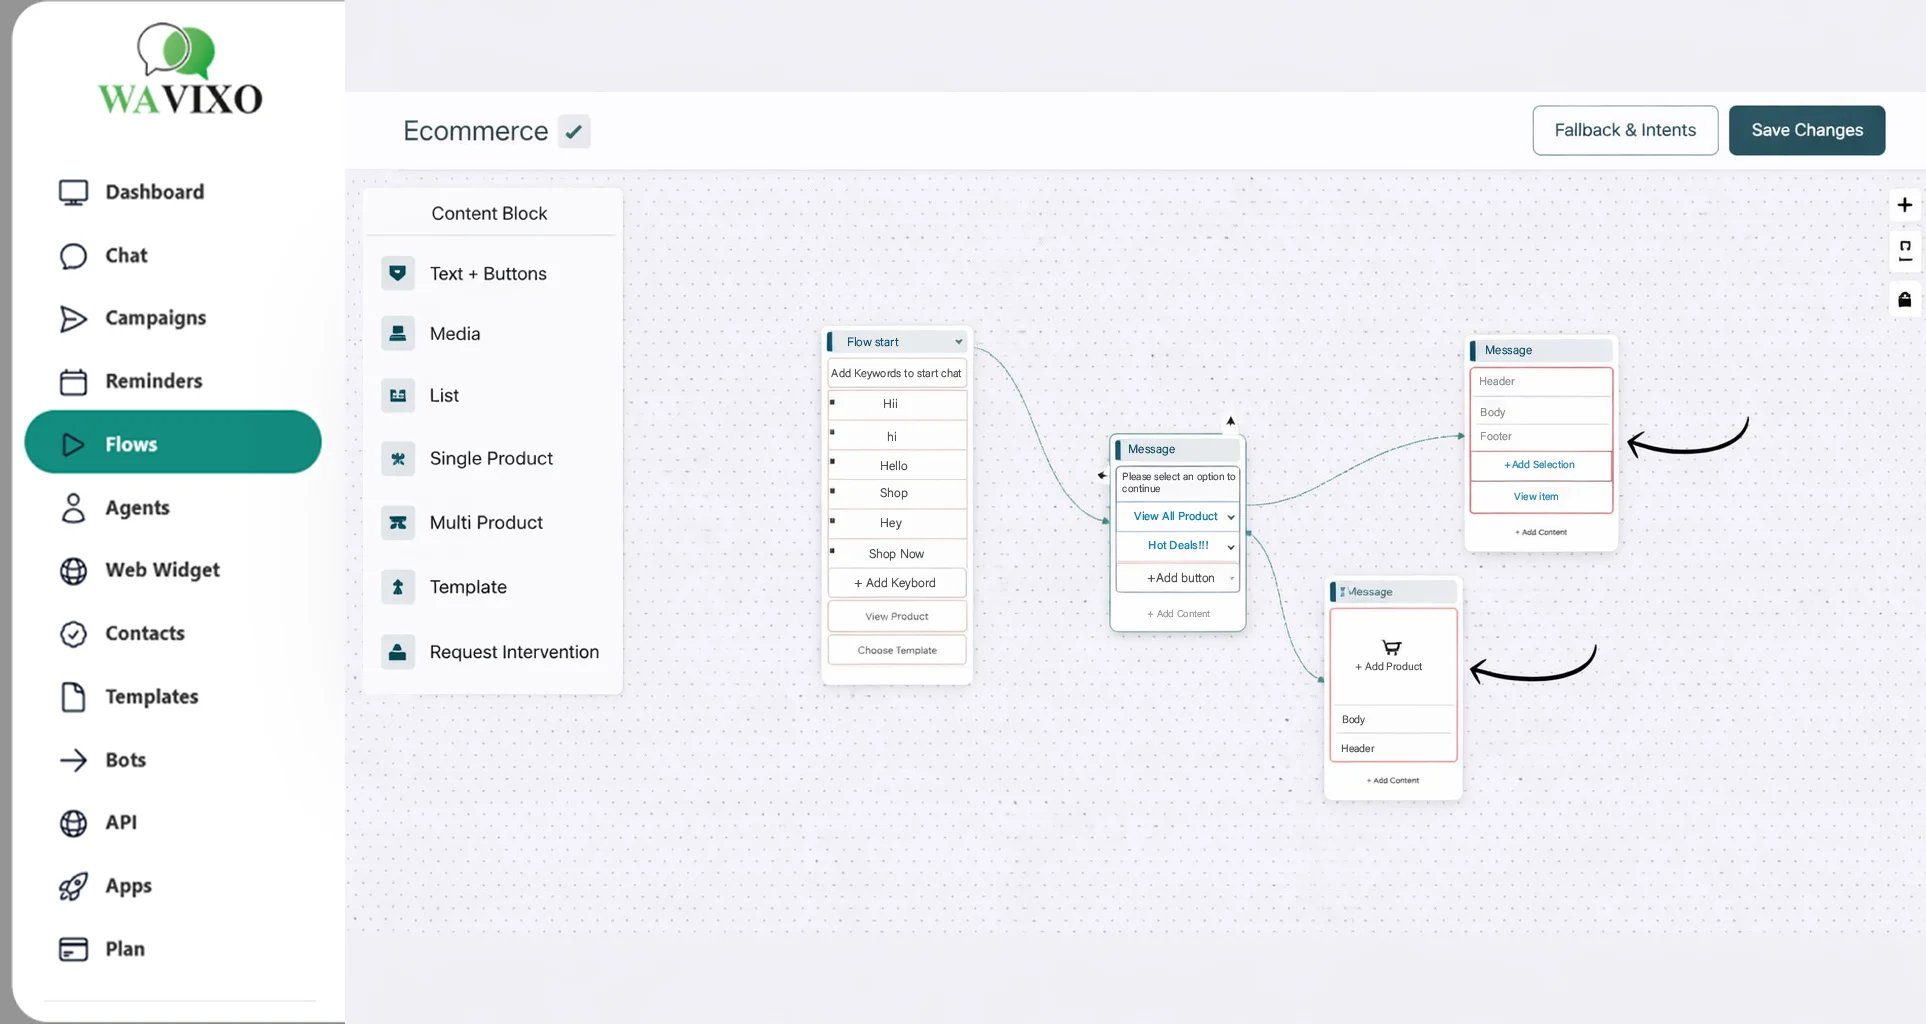Add product via the cart icon
The height and width of the screenshot is (1024, 1926).
click(x=1391, y=647)
